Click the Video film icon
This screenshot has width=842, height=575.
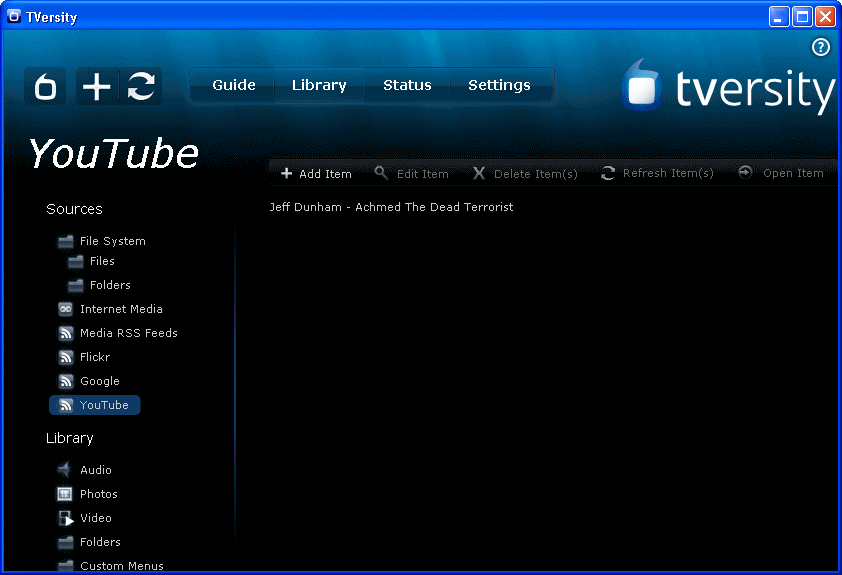pos(66,518)
